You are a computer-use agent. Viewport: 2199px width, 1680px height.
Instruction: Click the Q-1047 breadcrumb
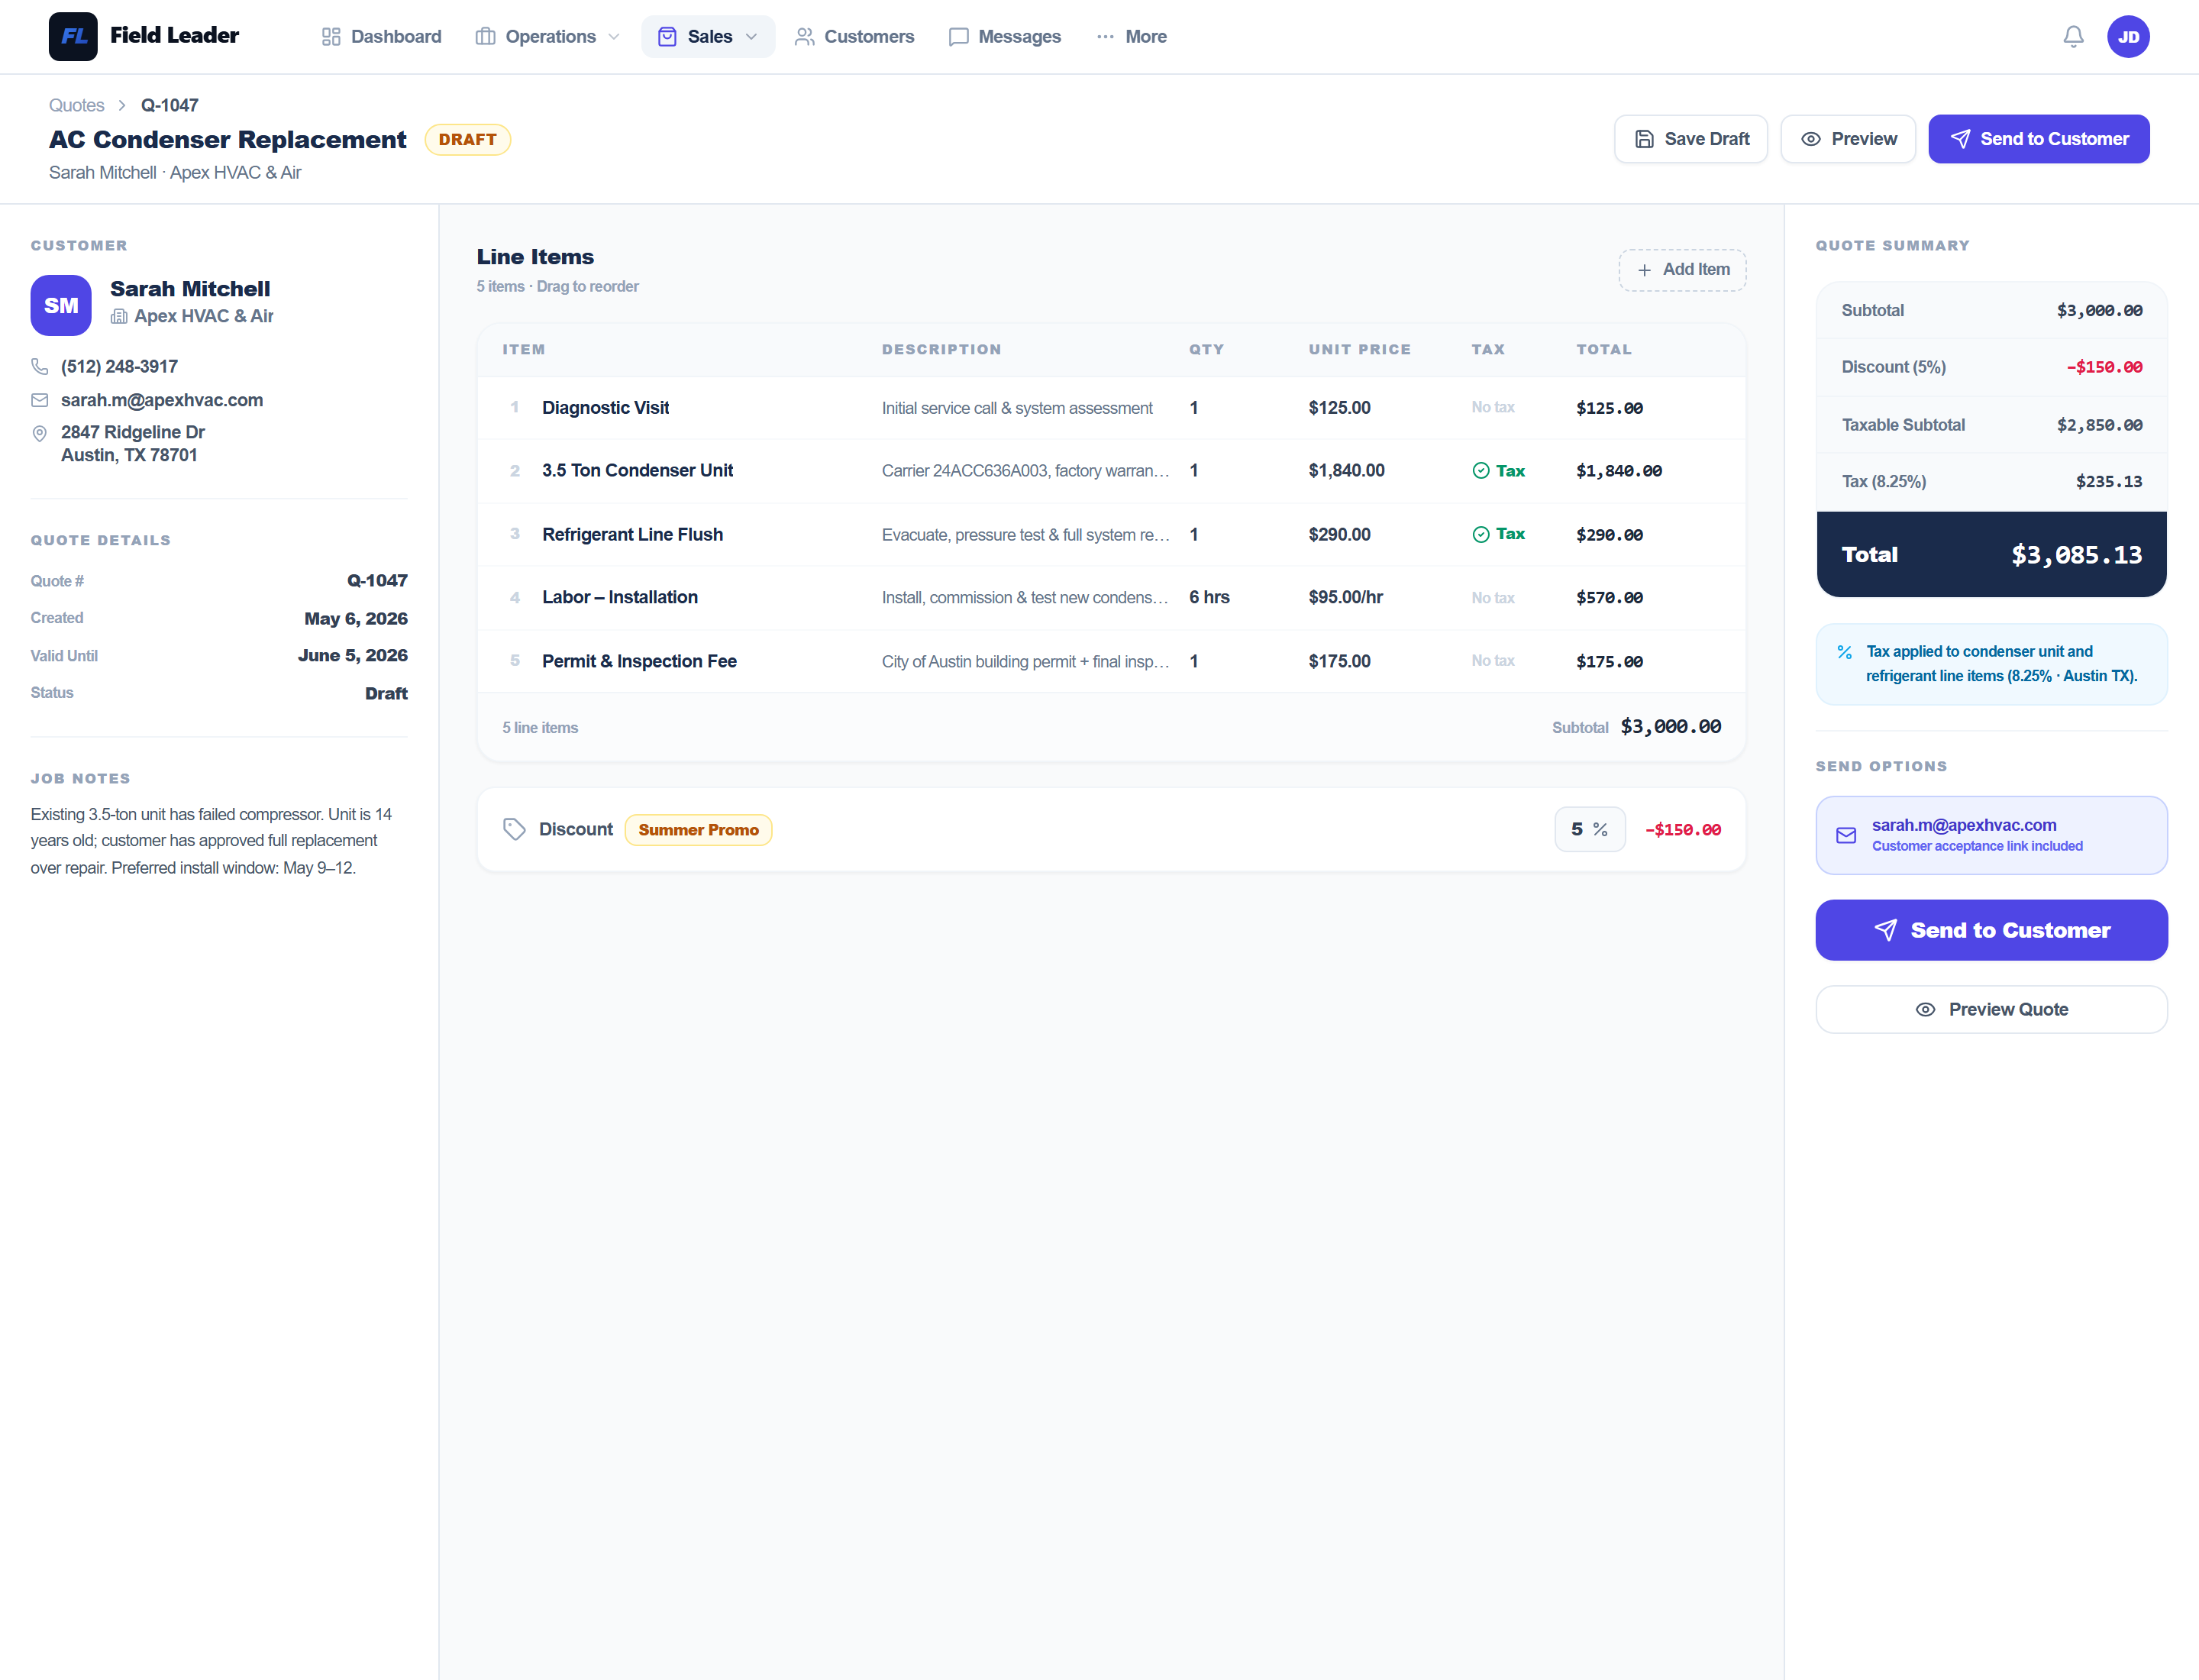(170, 105)
